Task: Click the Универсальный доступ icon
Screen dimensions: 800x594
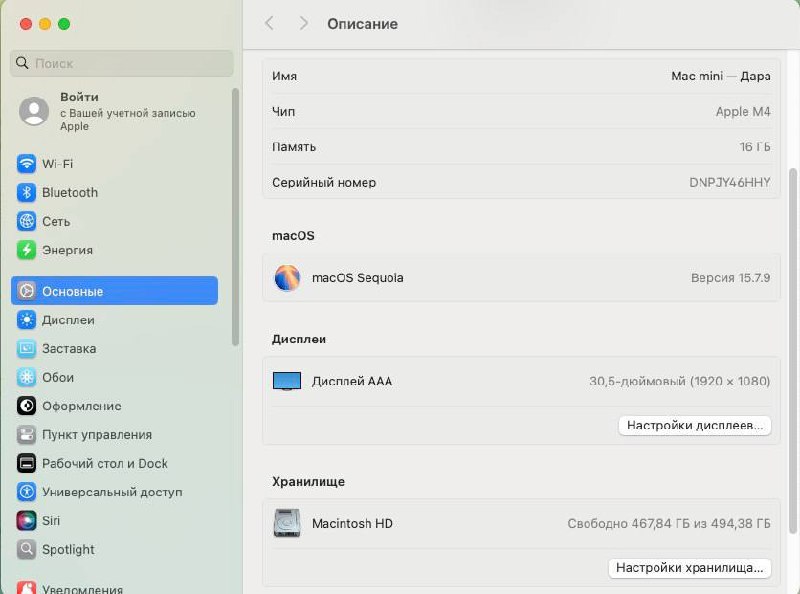Action: click(26, 492)
